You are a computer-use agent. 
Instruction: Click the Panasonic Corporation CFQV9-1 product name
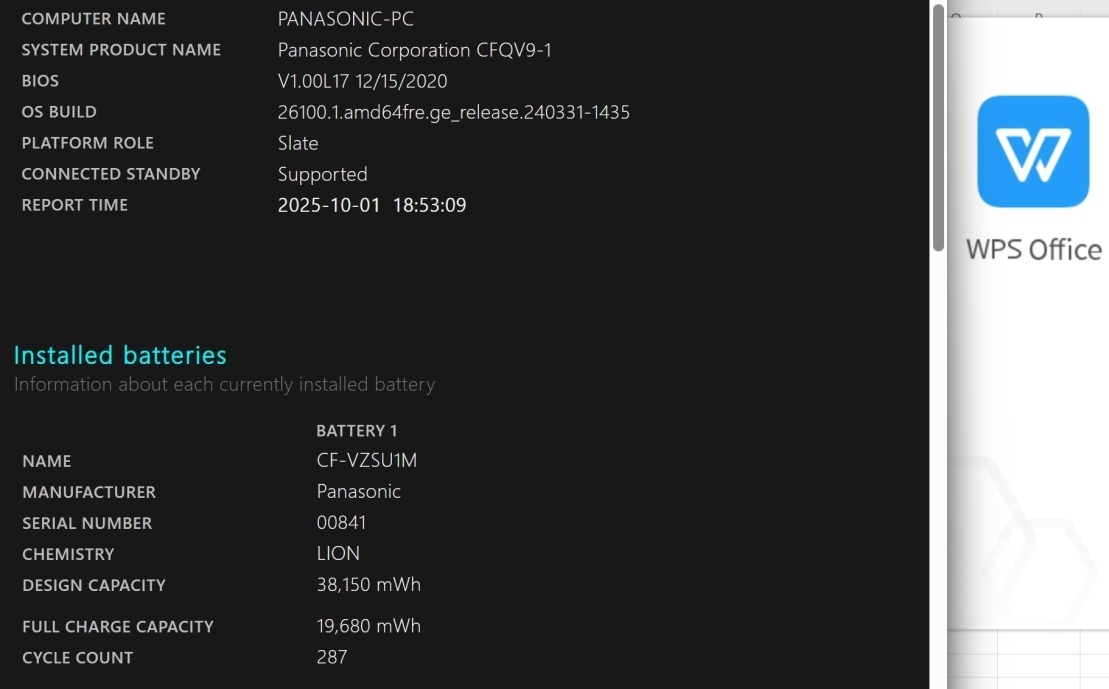pos(414,50)
